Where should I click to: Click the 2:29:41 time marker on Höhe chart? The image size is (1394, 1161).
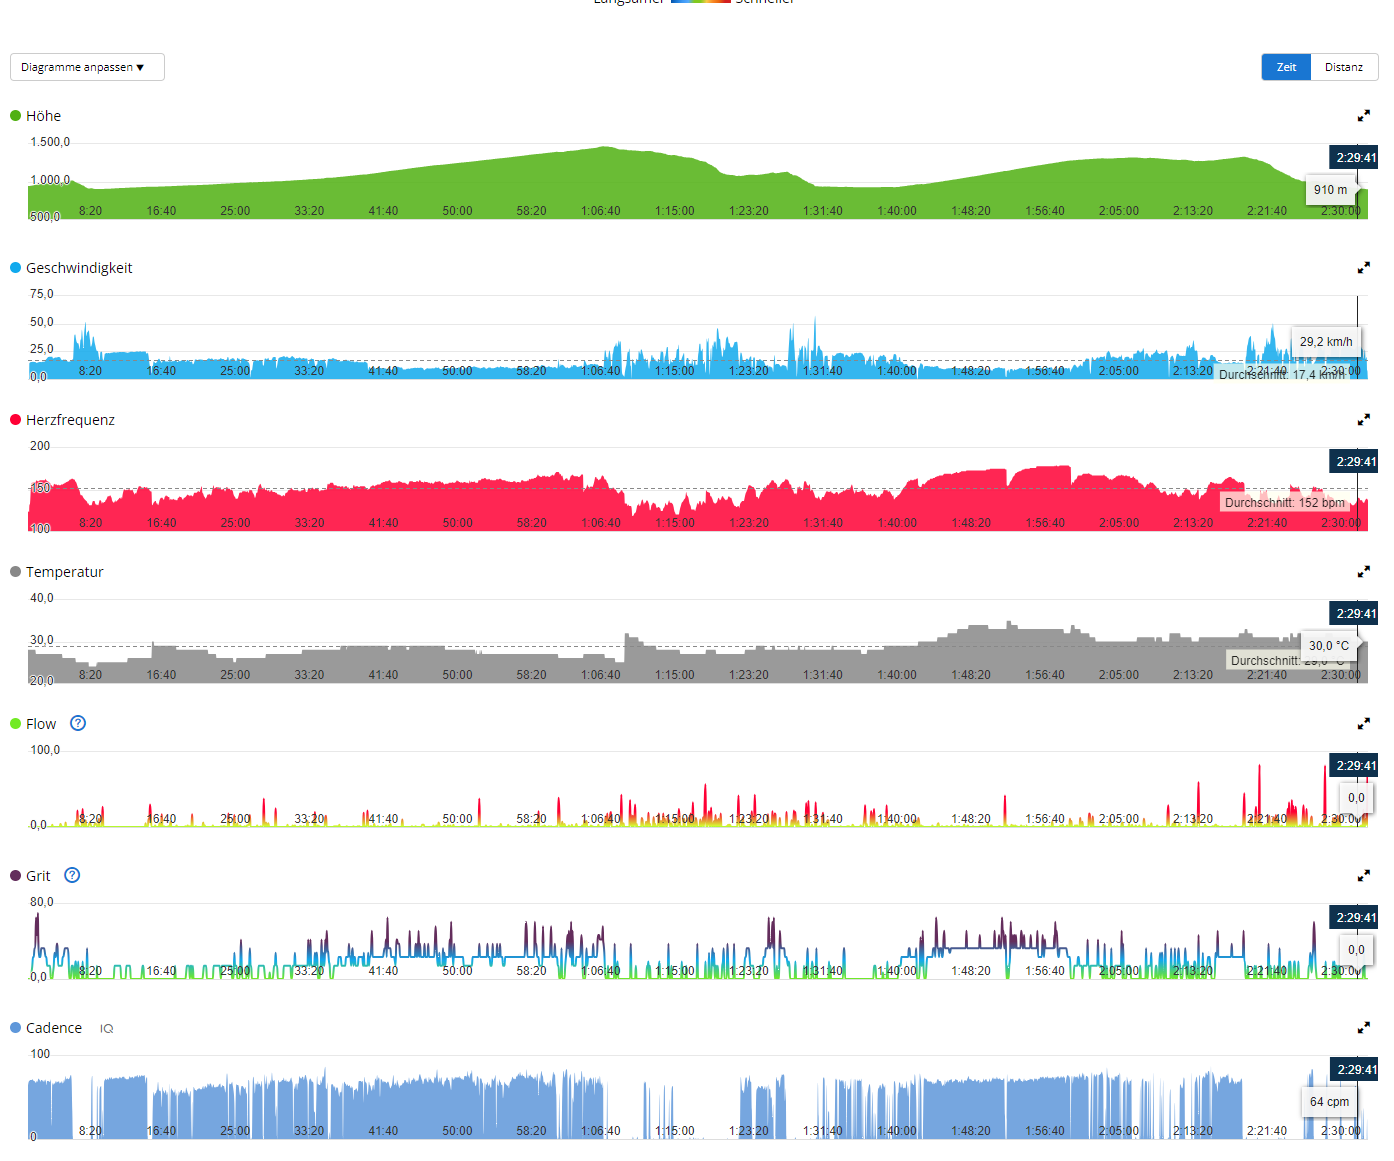point(1356,158)
